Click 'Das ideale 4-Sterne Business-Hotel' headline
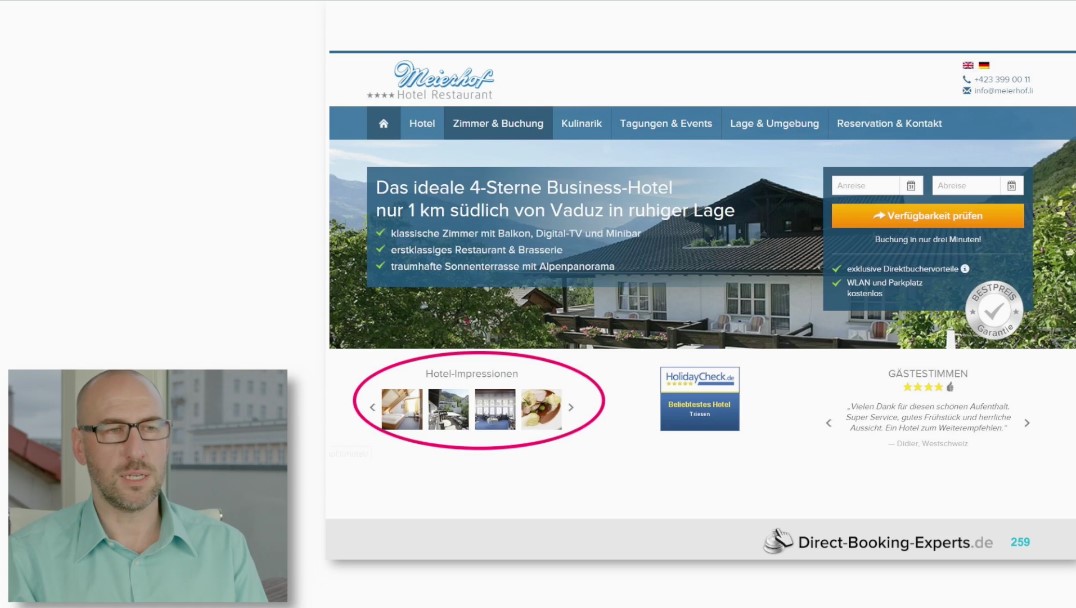 click(x=524, y=187)
